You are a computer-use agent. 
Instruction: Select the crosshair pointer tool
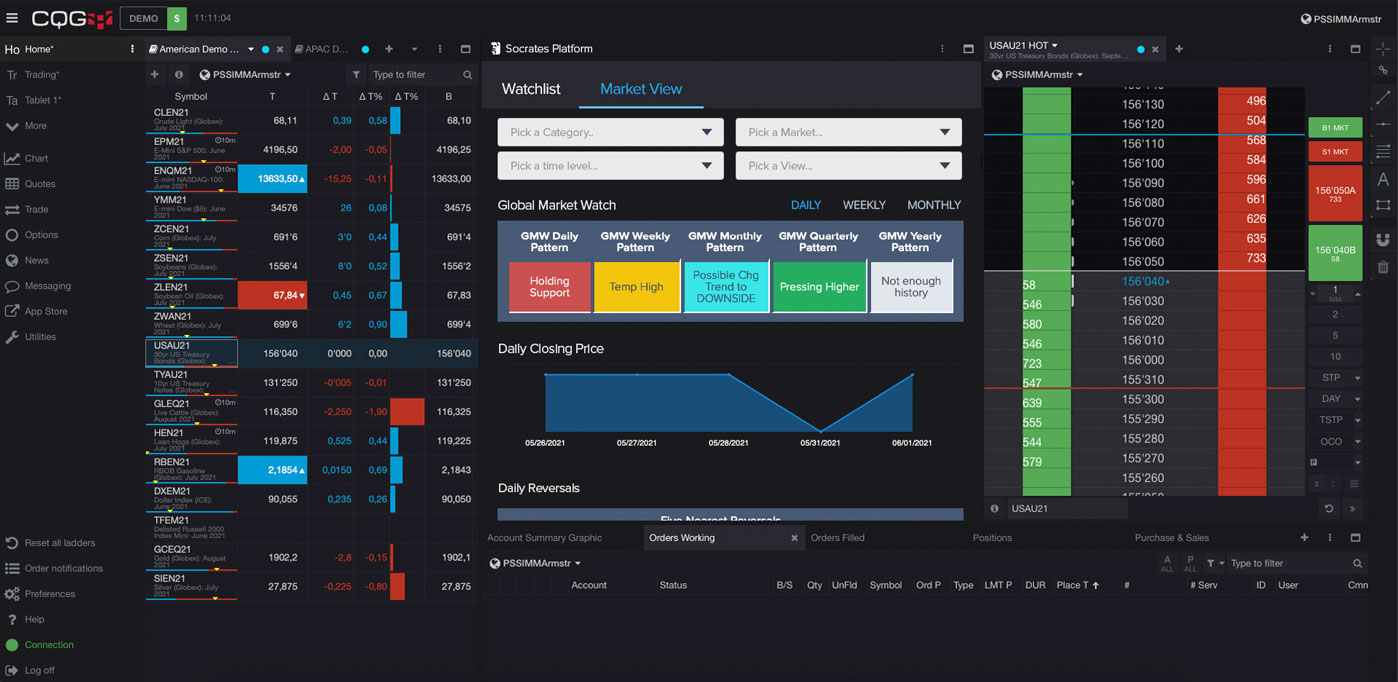1383,48
